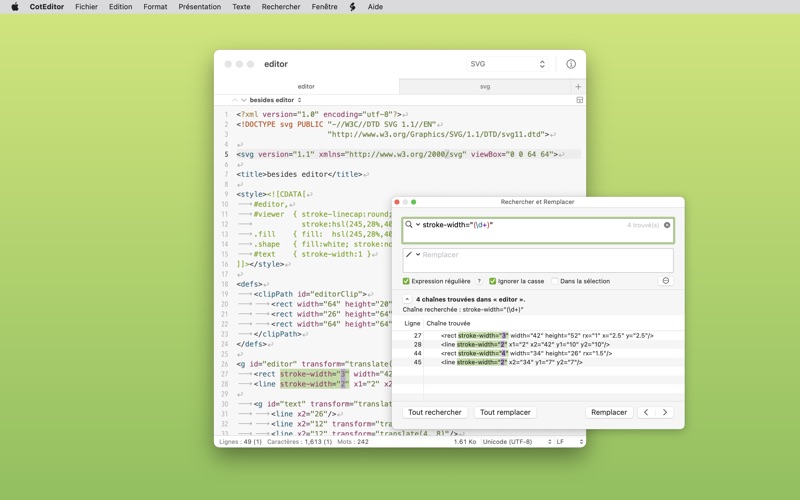
Task: Click the stroke-width search field
Action: coord(538,231)
